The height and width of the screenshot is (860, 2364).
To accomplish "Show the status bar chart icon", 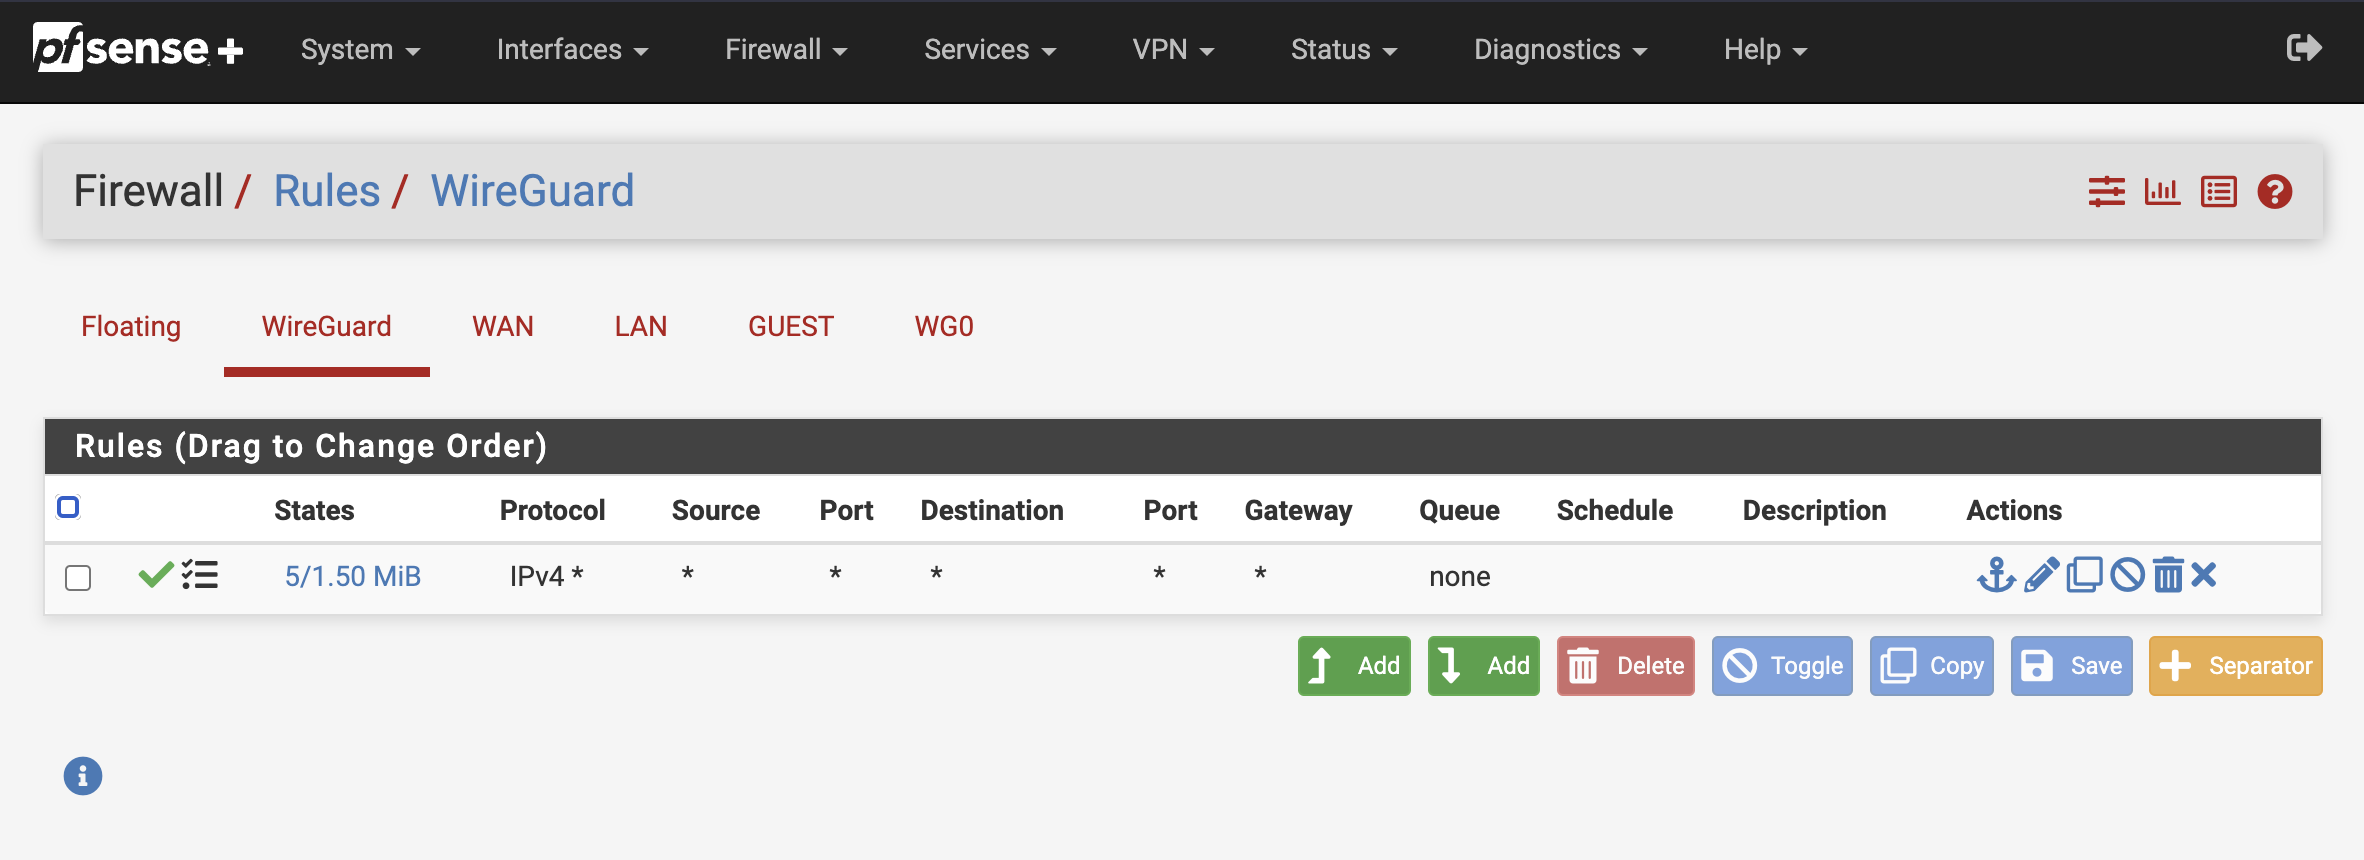I will (2162, 191).
